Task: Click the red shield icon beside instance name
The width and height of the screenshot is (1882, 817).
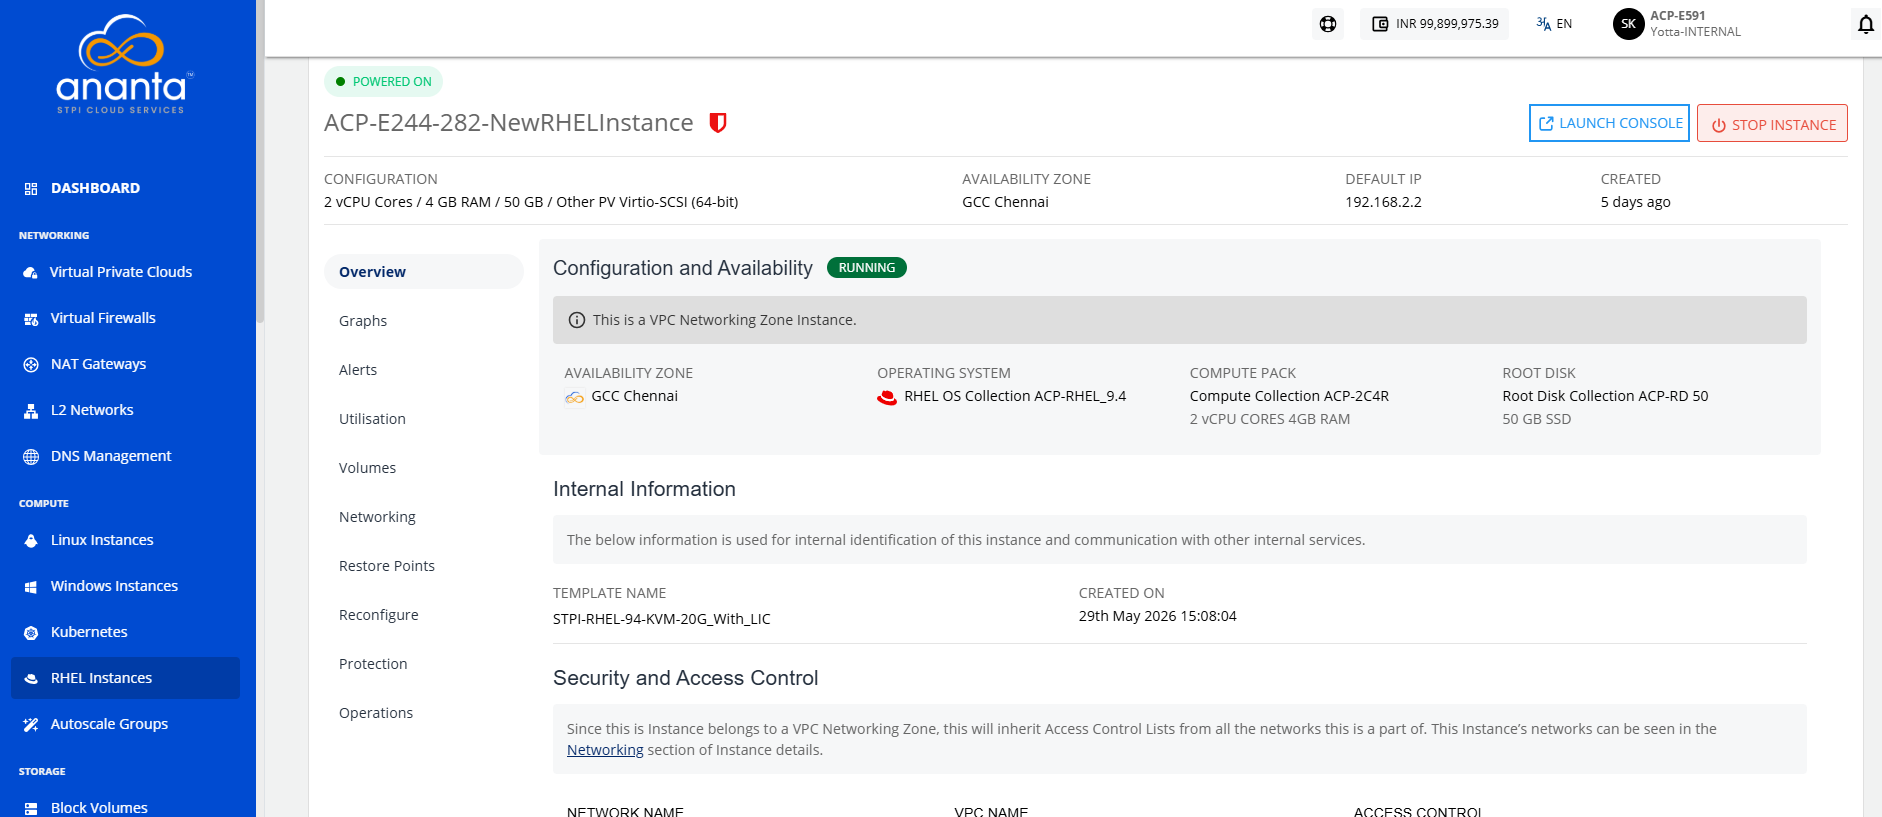Action: [x=717, y=123]
